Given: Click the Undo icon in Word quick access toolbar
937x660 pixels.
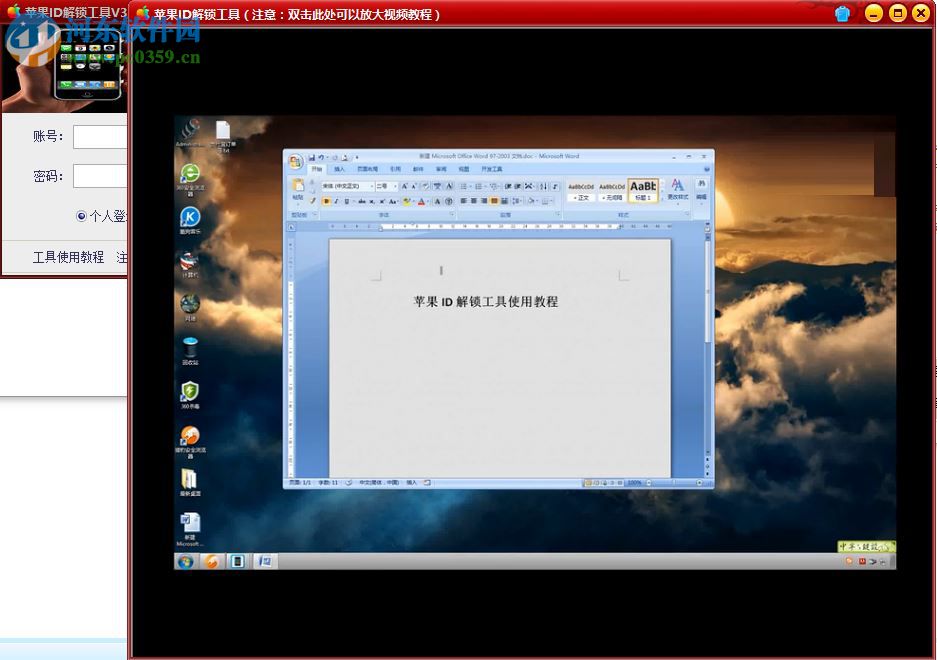Looking at the screenshot, I should [x=321, y=157].
